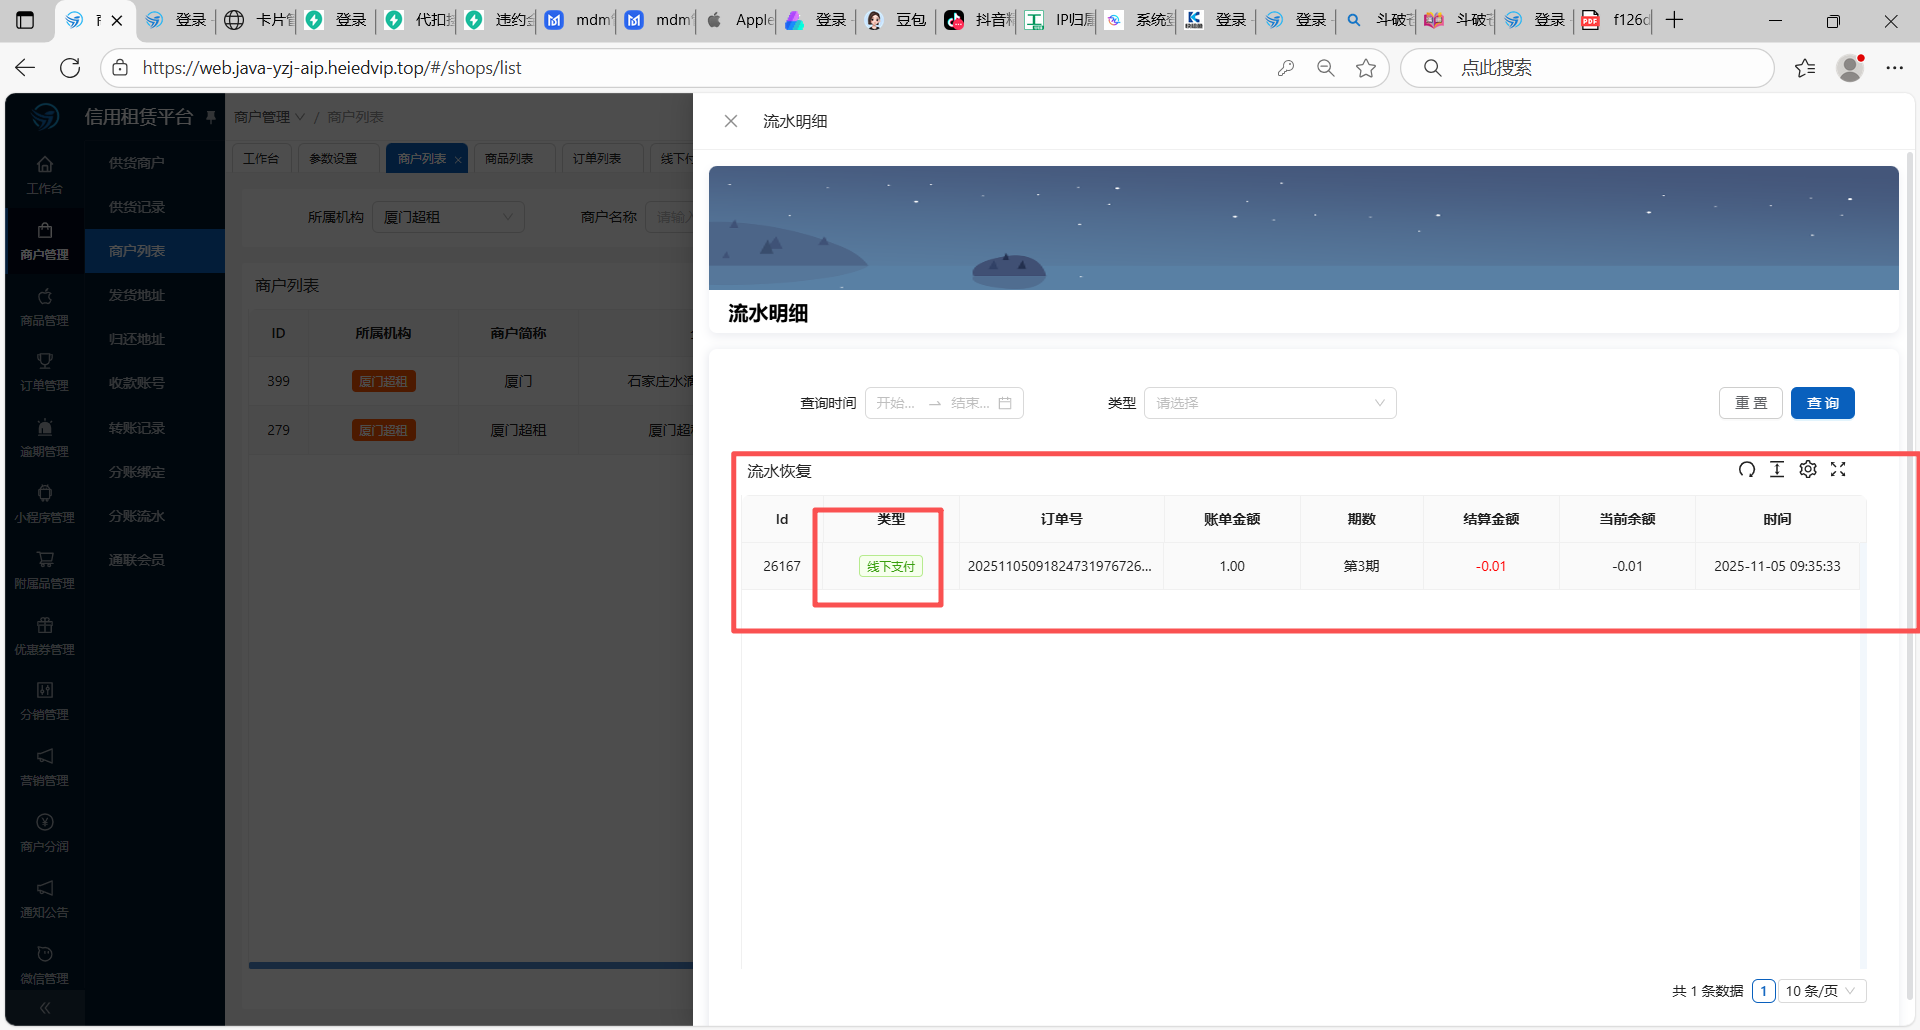Click the table refresh icon

[1746, 470]
